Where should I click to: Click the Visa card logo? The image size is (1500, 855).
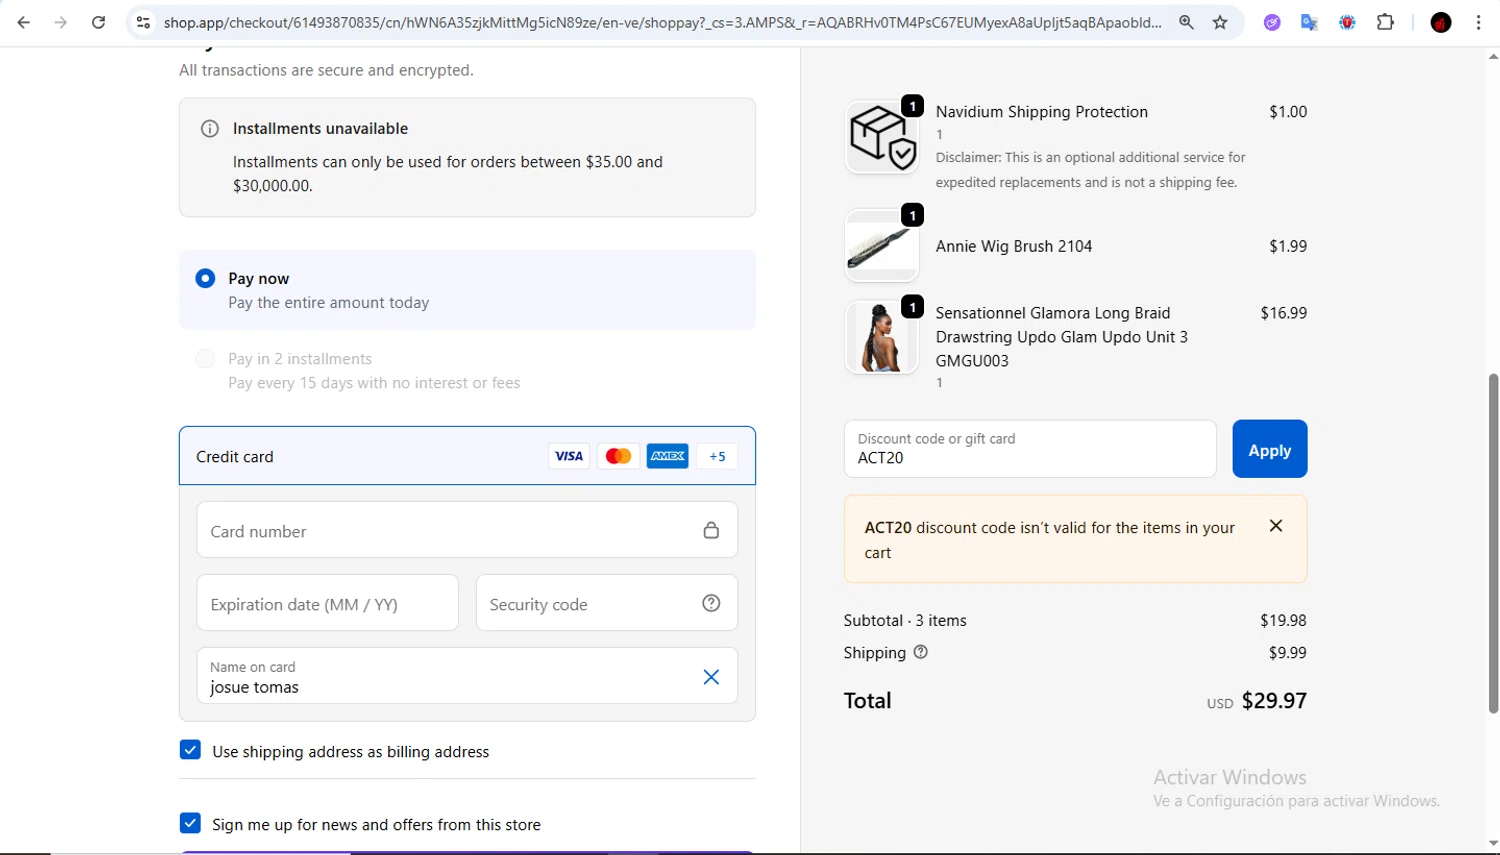(x=569, y=456)
